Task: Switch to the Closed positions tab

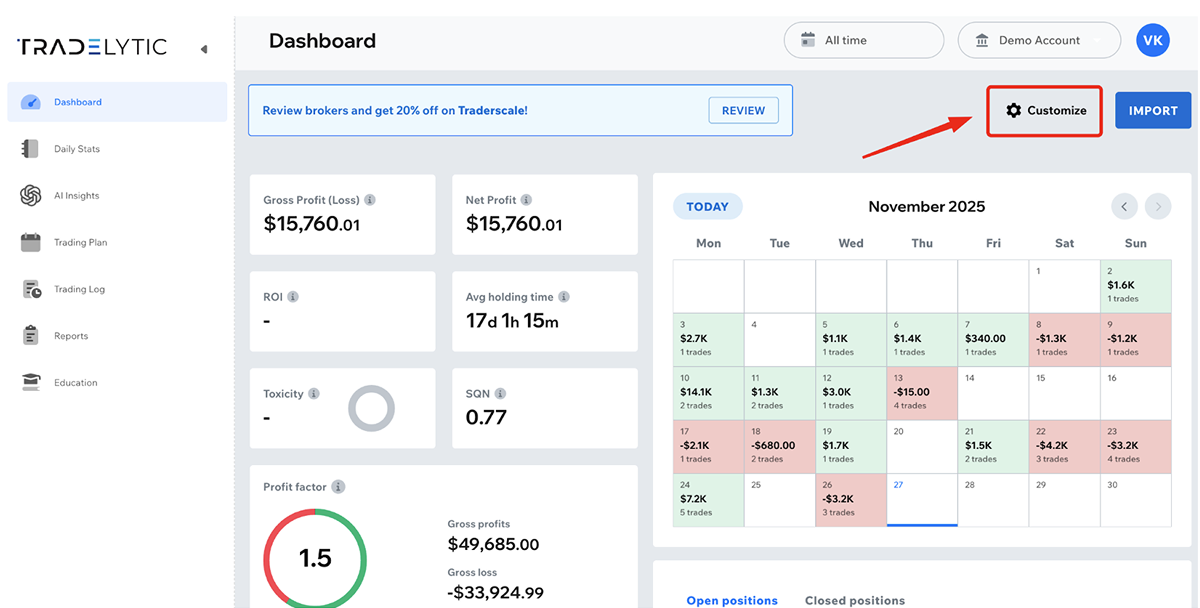Action: click(855, 600)
